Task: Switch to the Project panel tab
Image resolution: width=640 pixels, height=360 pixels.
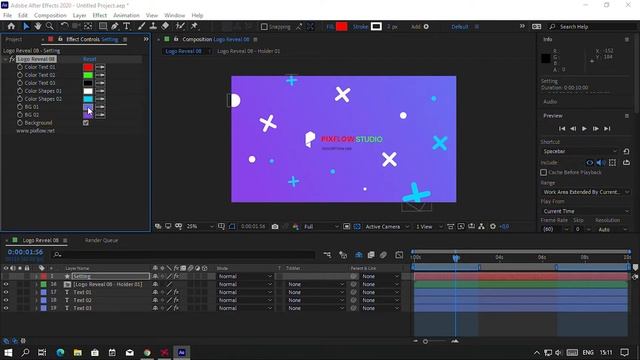Action: pos(13,40)
